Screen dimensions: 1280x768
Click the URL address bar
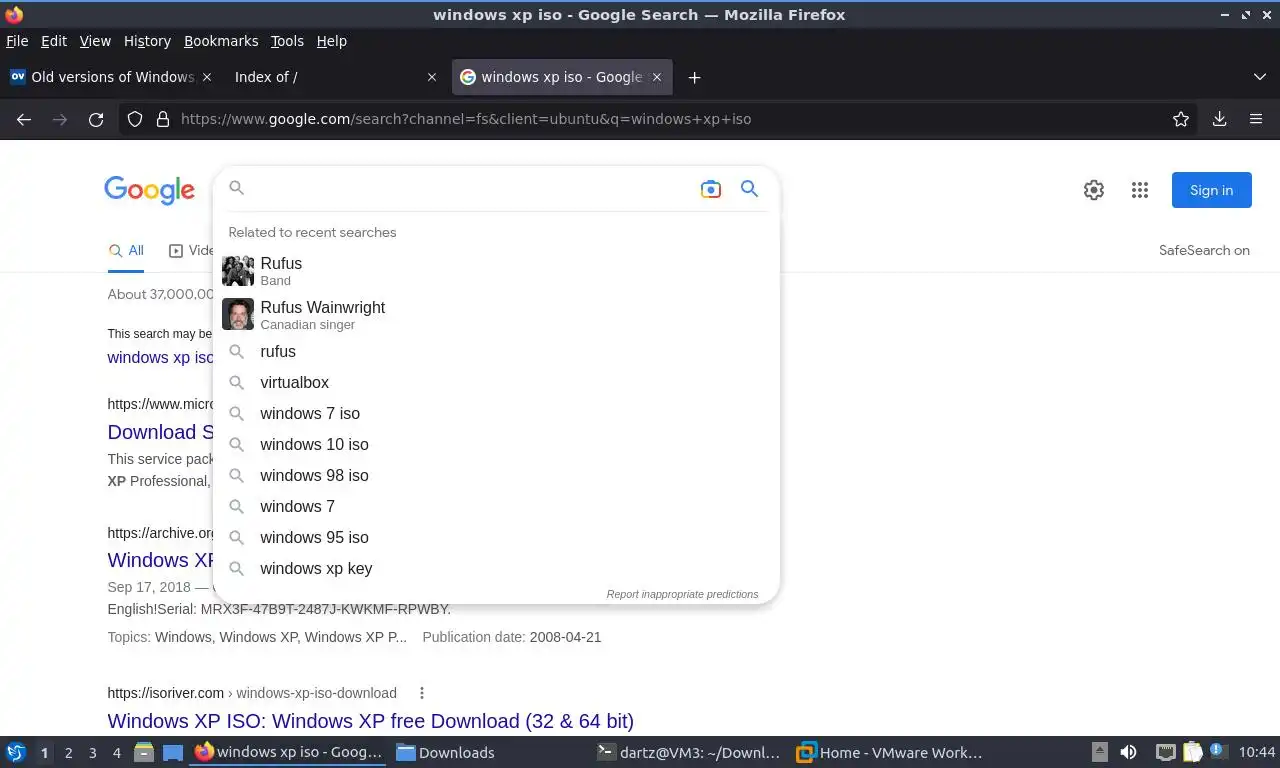click(660, 119)
